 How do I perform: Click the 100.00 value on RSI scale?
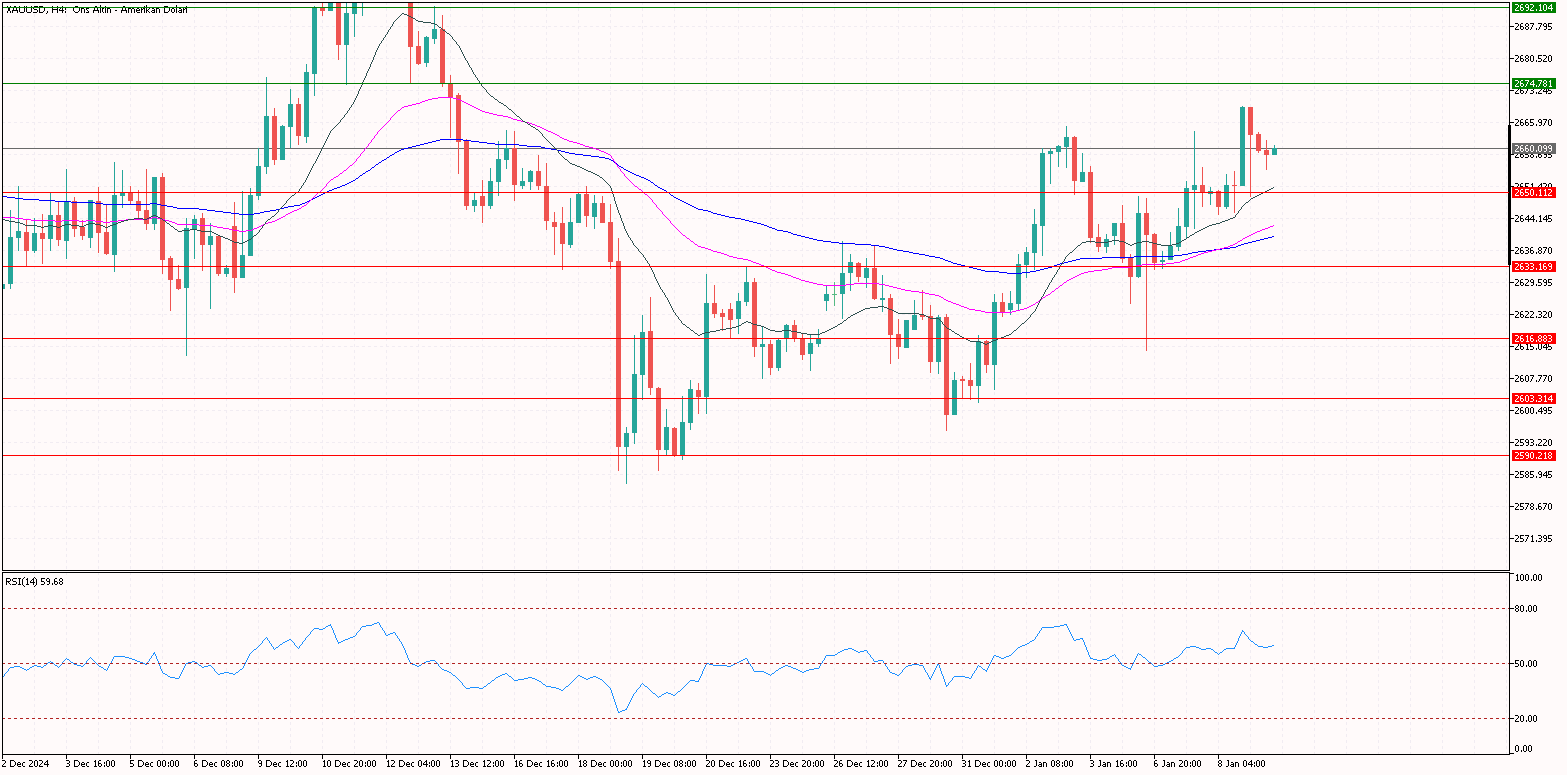(1527, 579)
